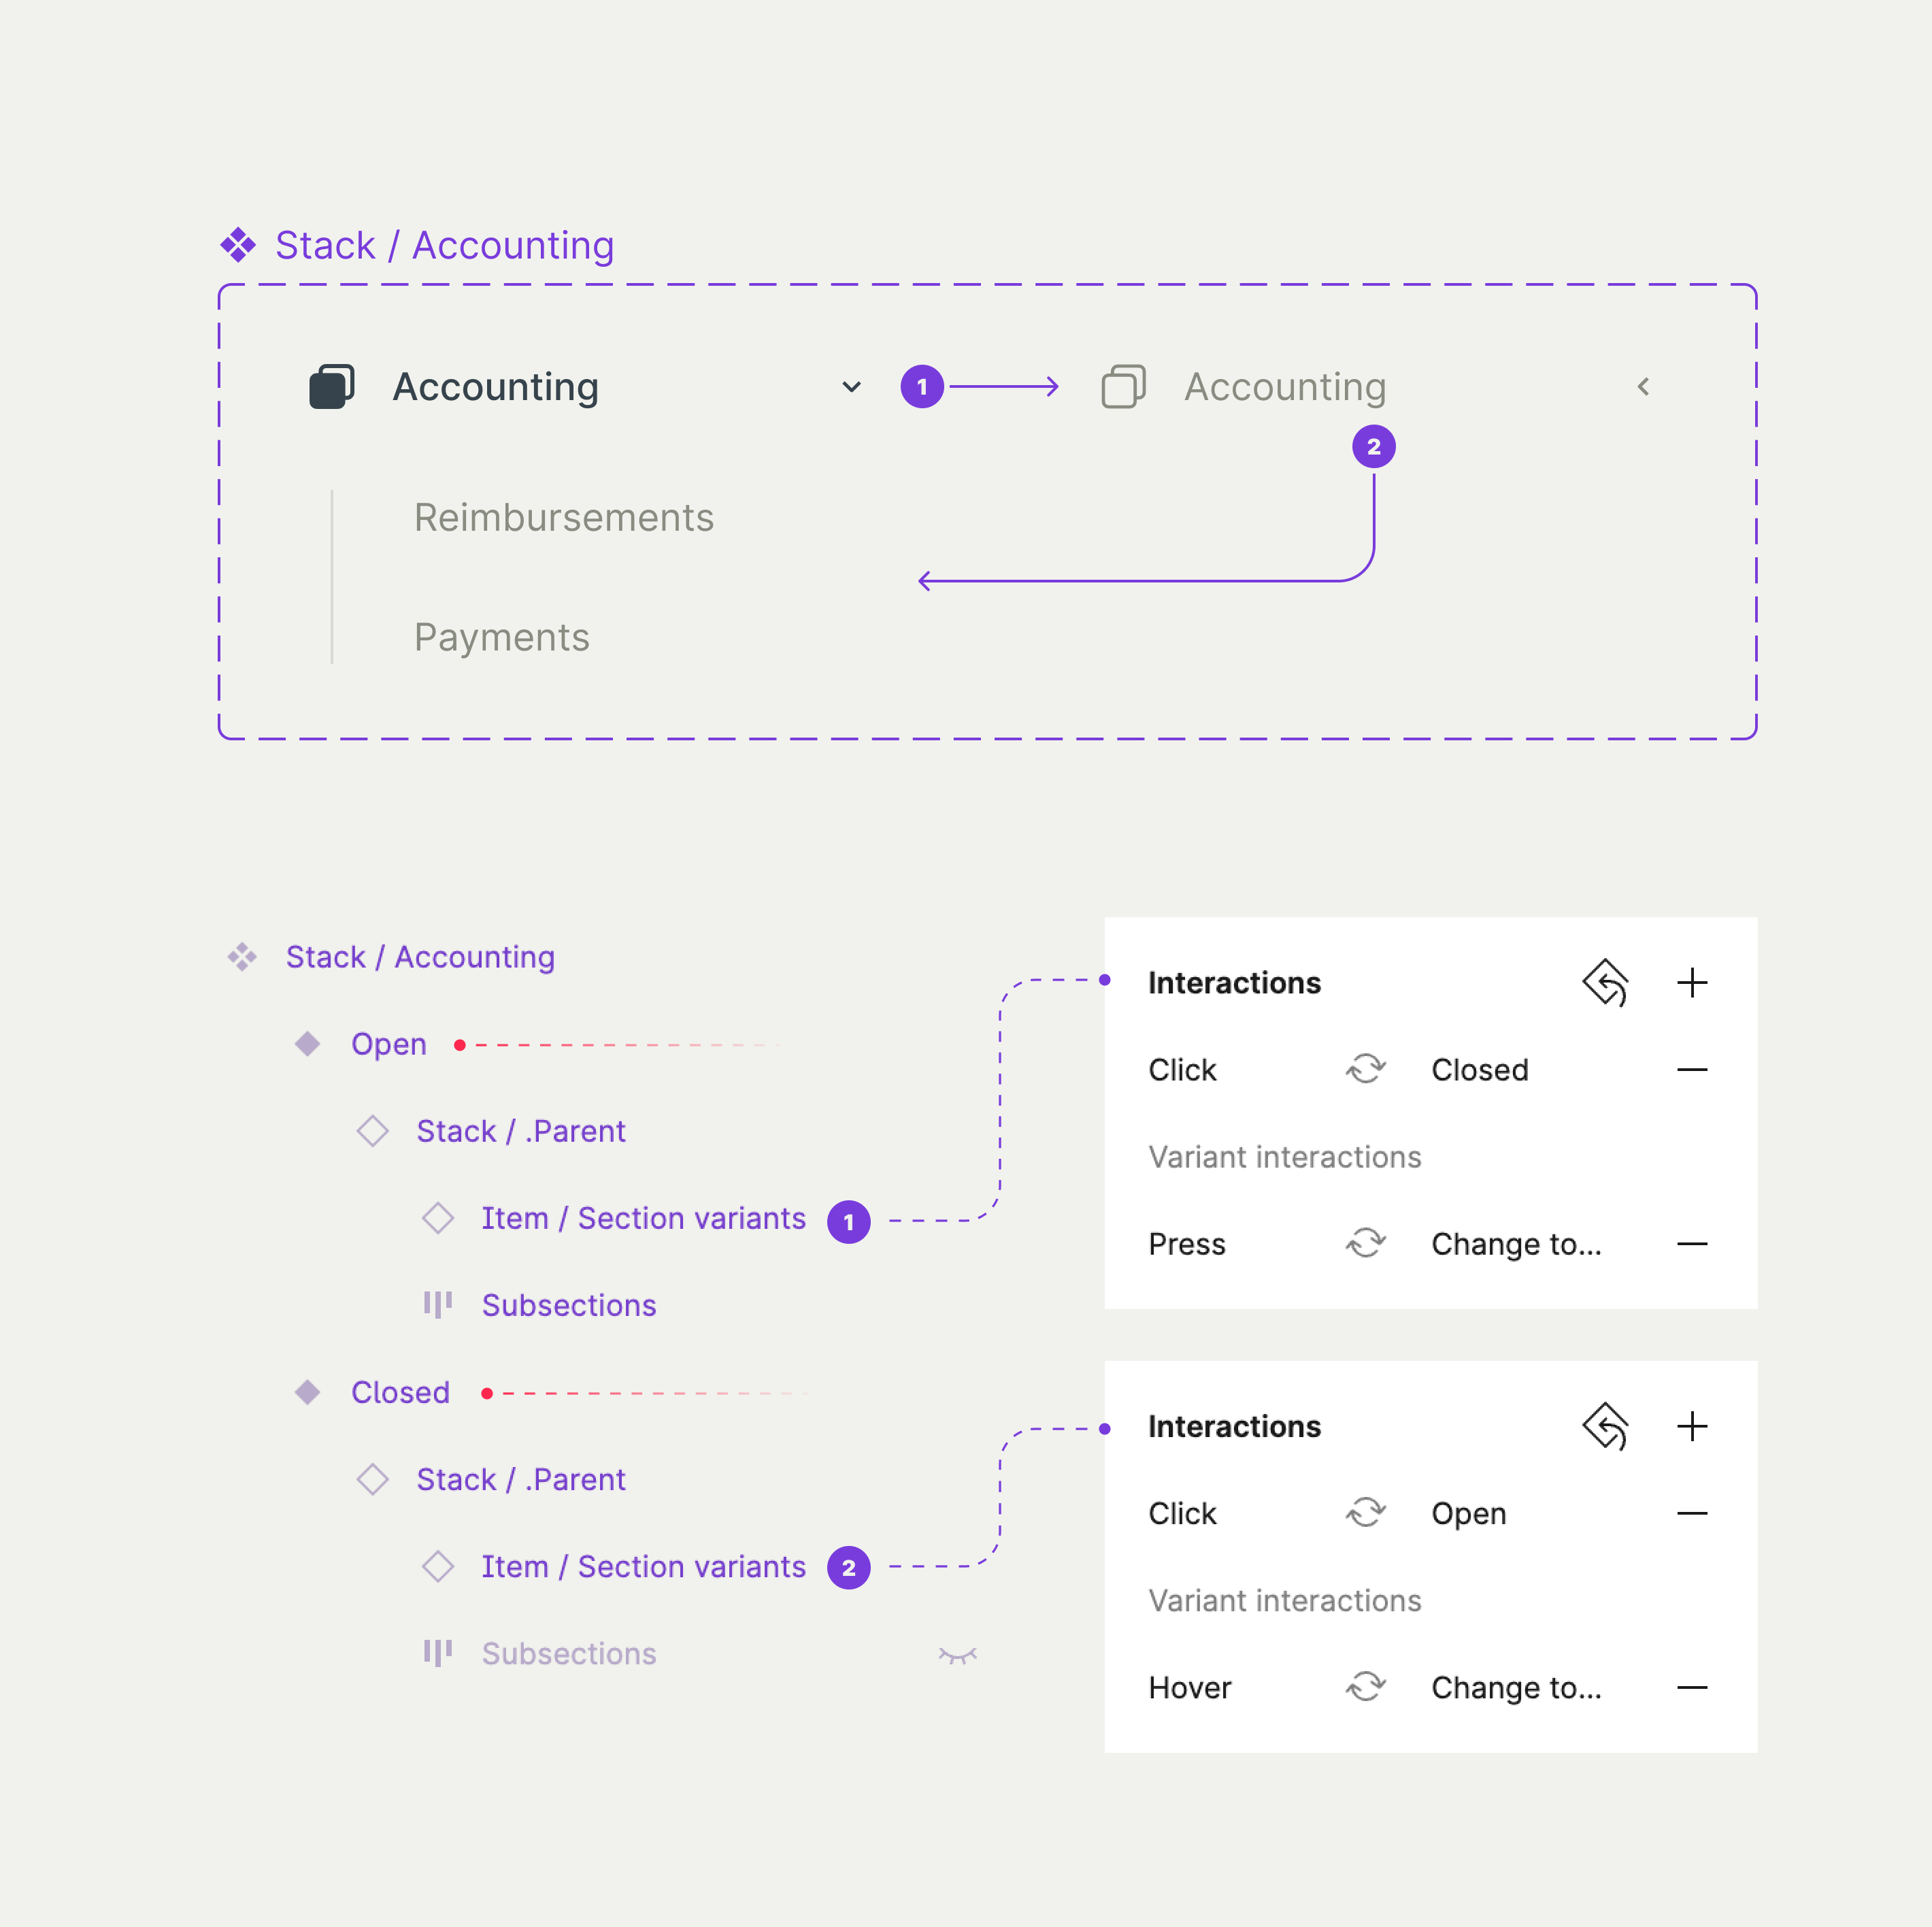Open the Reimbursements subsection

[564, 518]
